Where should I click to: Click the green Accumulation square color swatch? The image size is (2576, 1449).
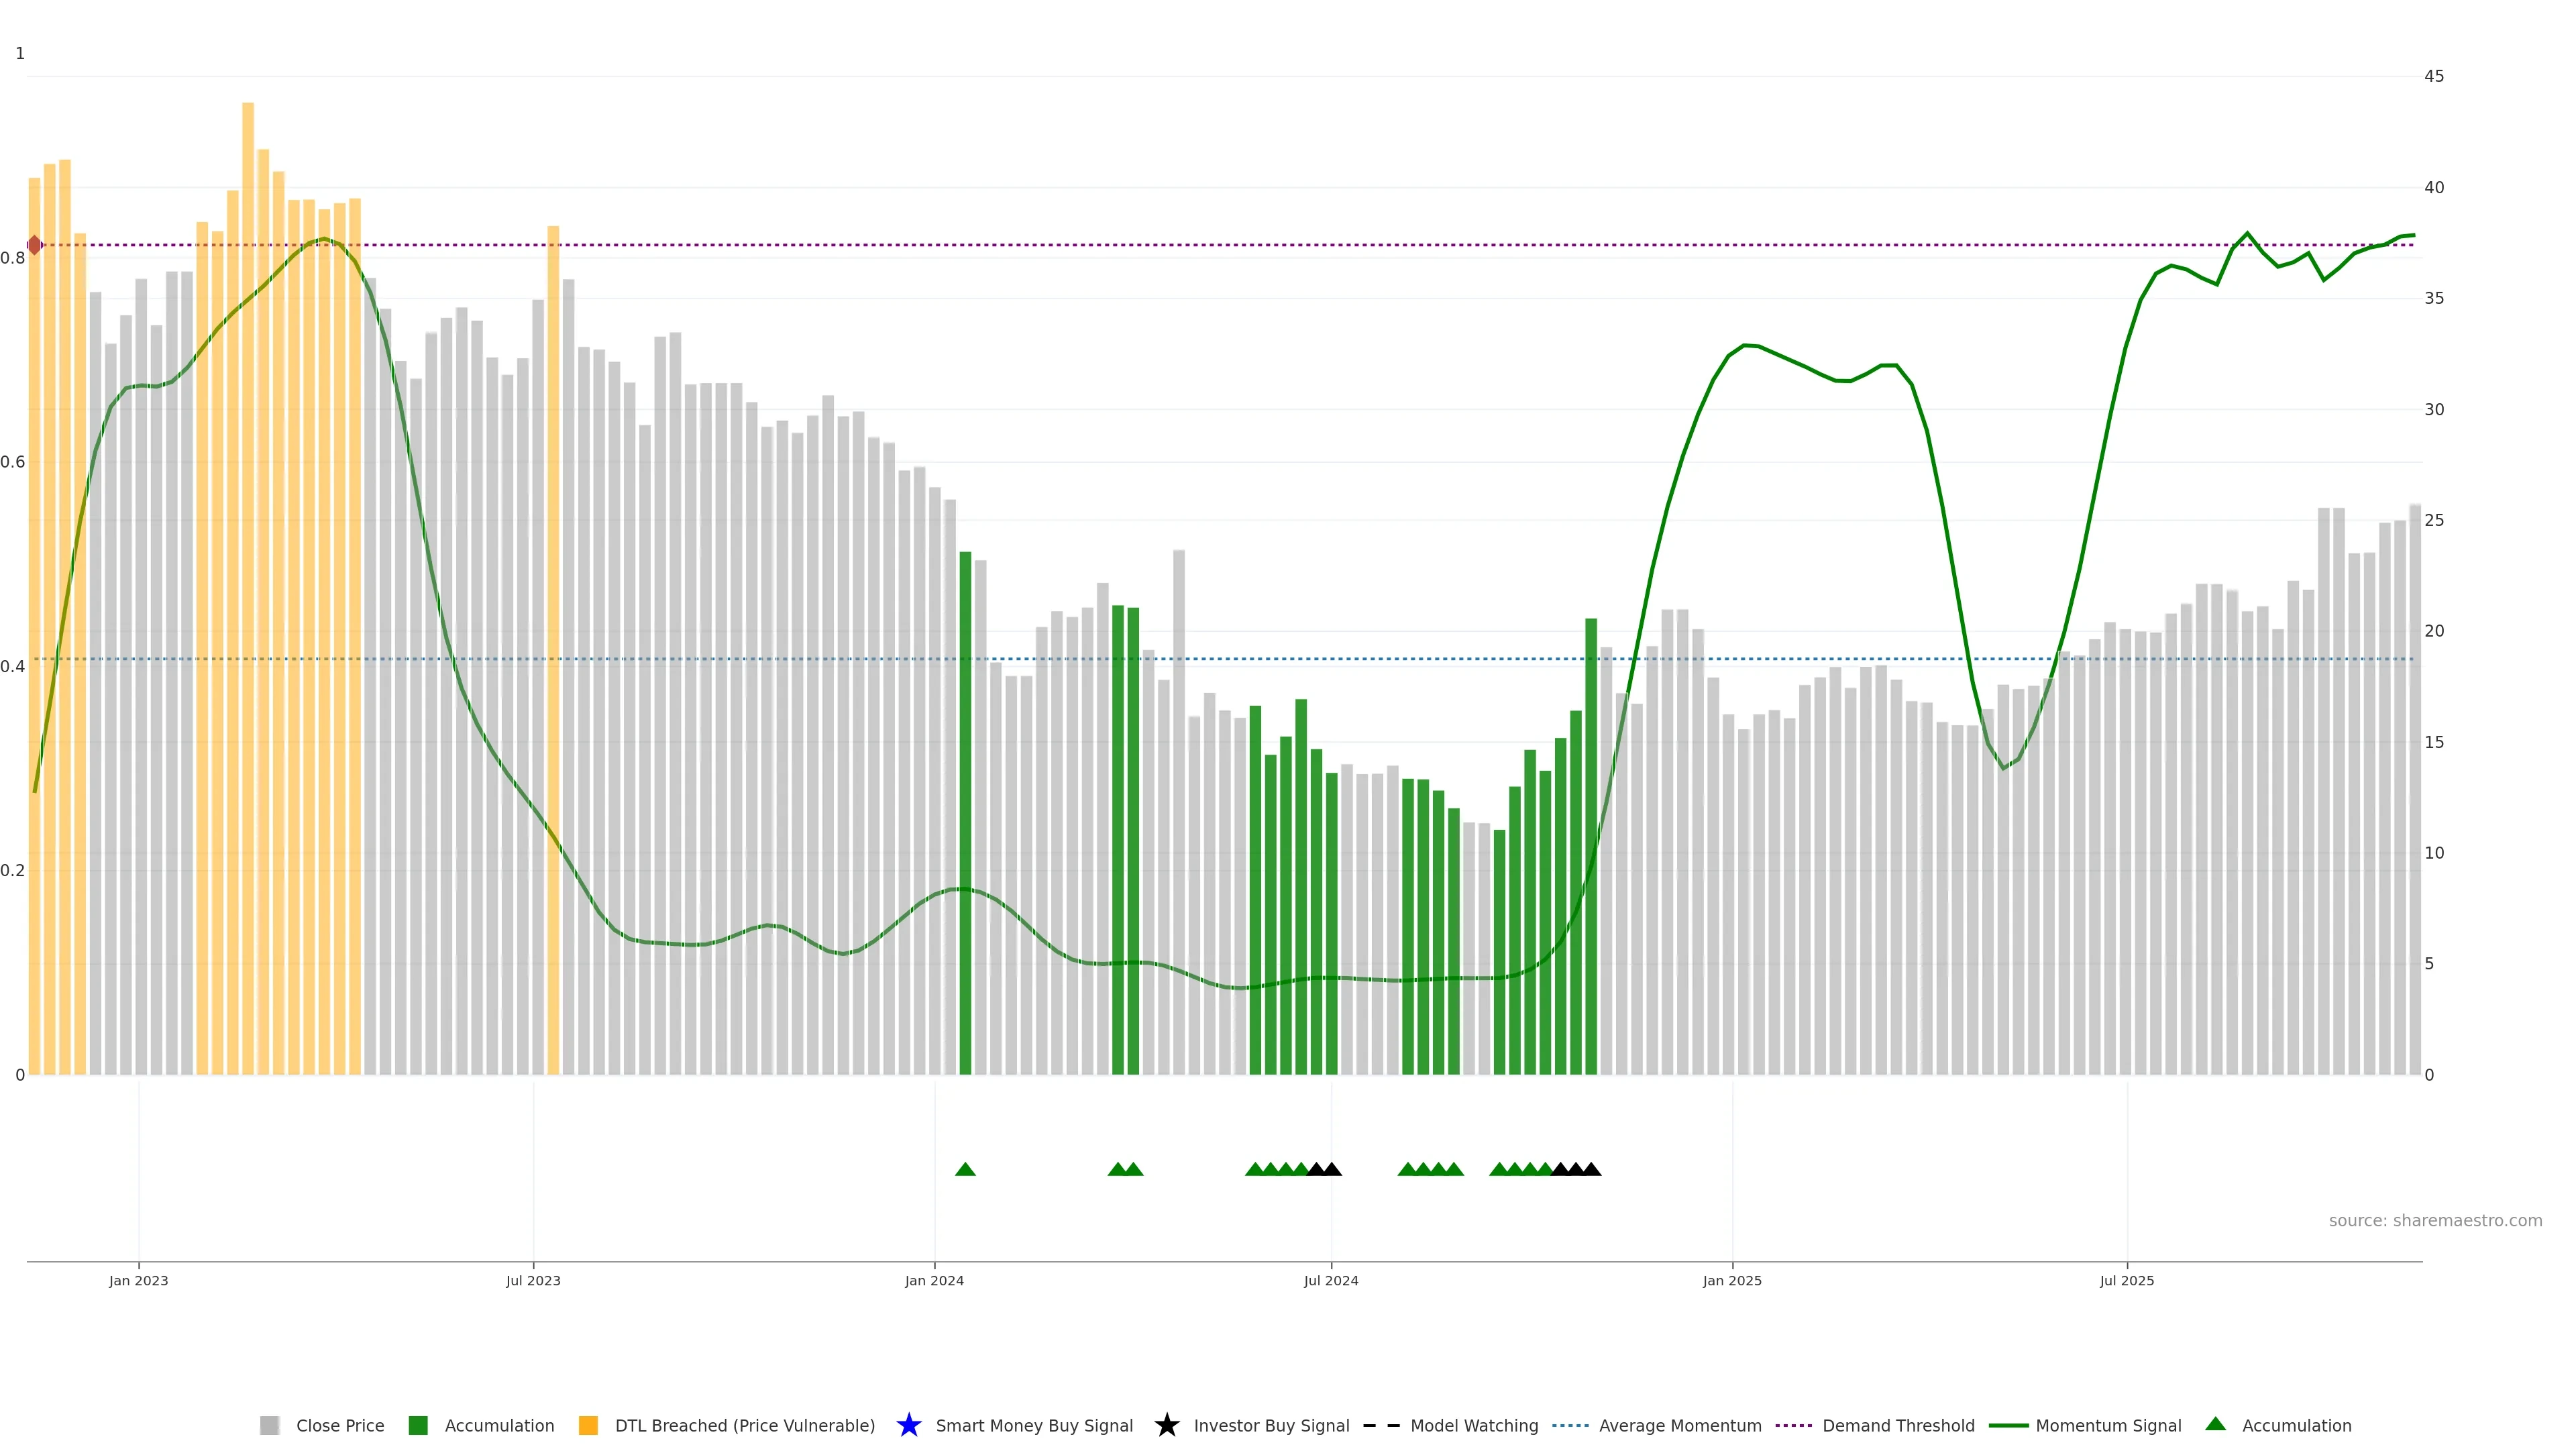pos(418,1425)
